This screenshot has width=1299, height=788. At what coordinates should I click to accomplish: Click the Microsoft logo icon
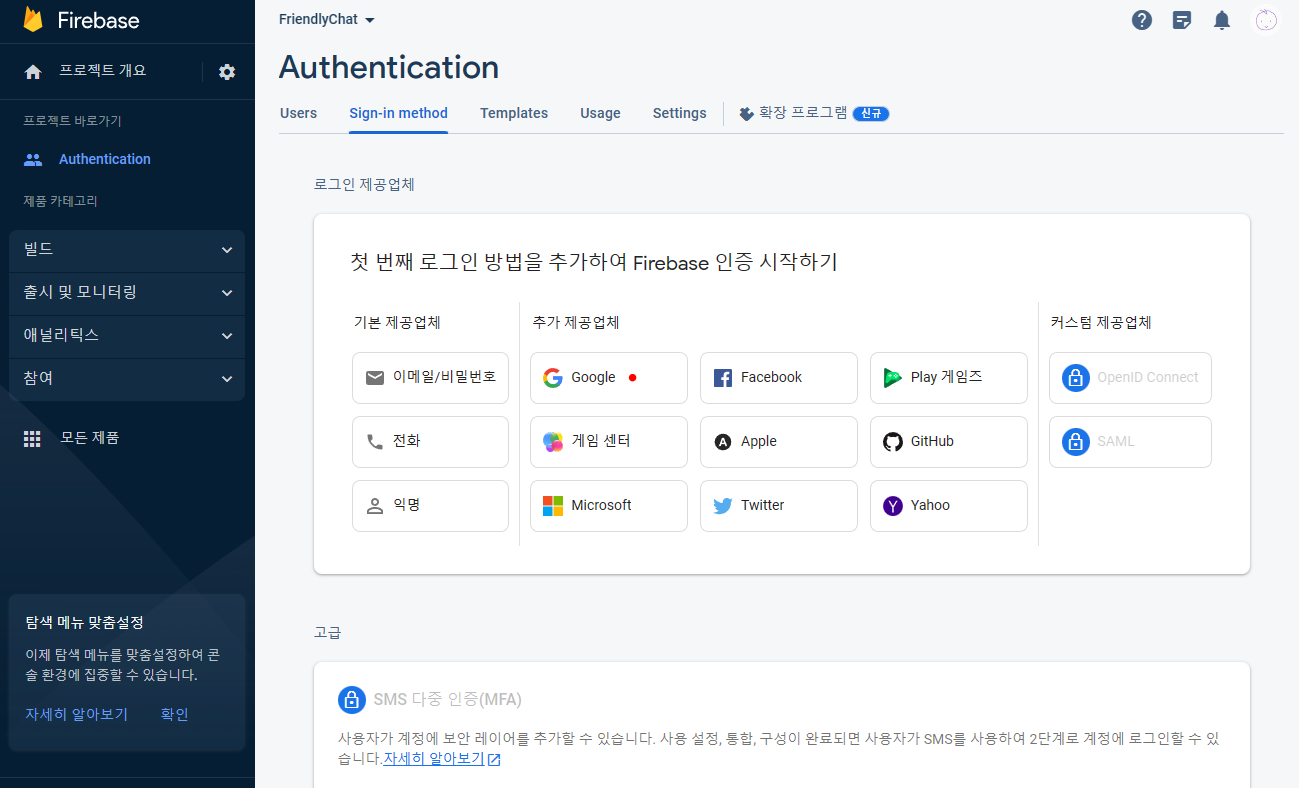click(x=553, y=506)
